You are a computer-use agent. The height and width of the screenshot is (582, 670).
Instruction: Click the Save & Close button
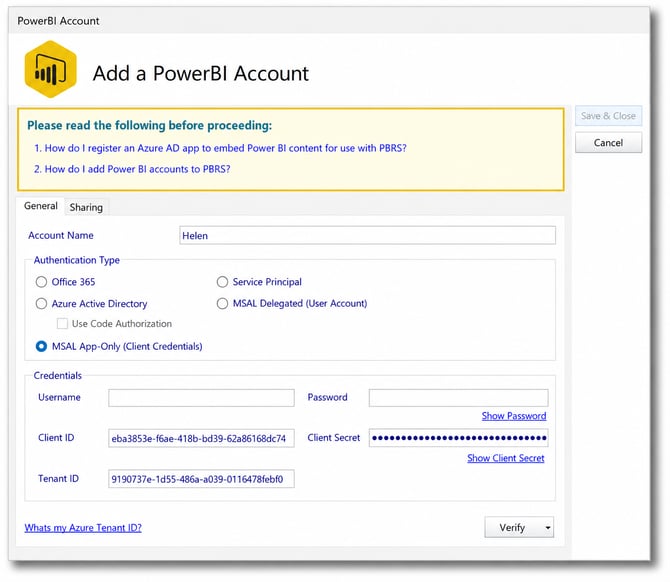(x=608, y=116)
